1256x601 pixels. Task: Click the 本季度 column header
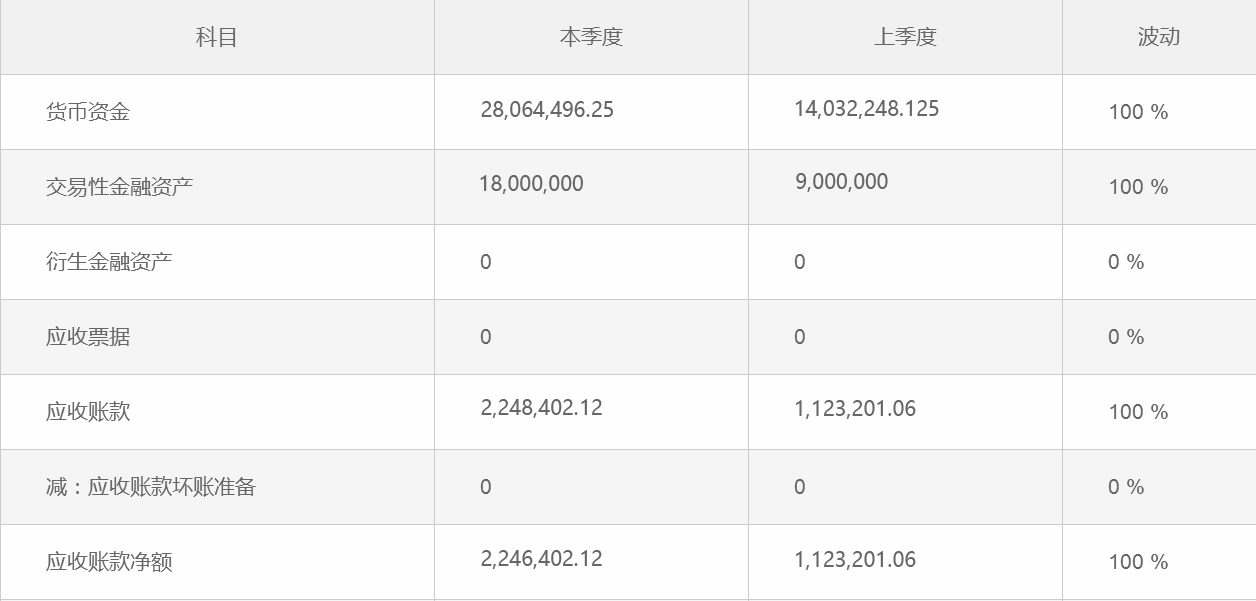(x=591, y=37)
